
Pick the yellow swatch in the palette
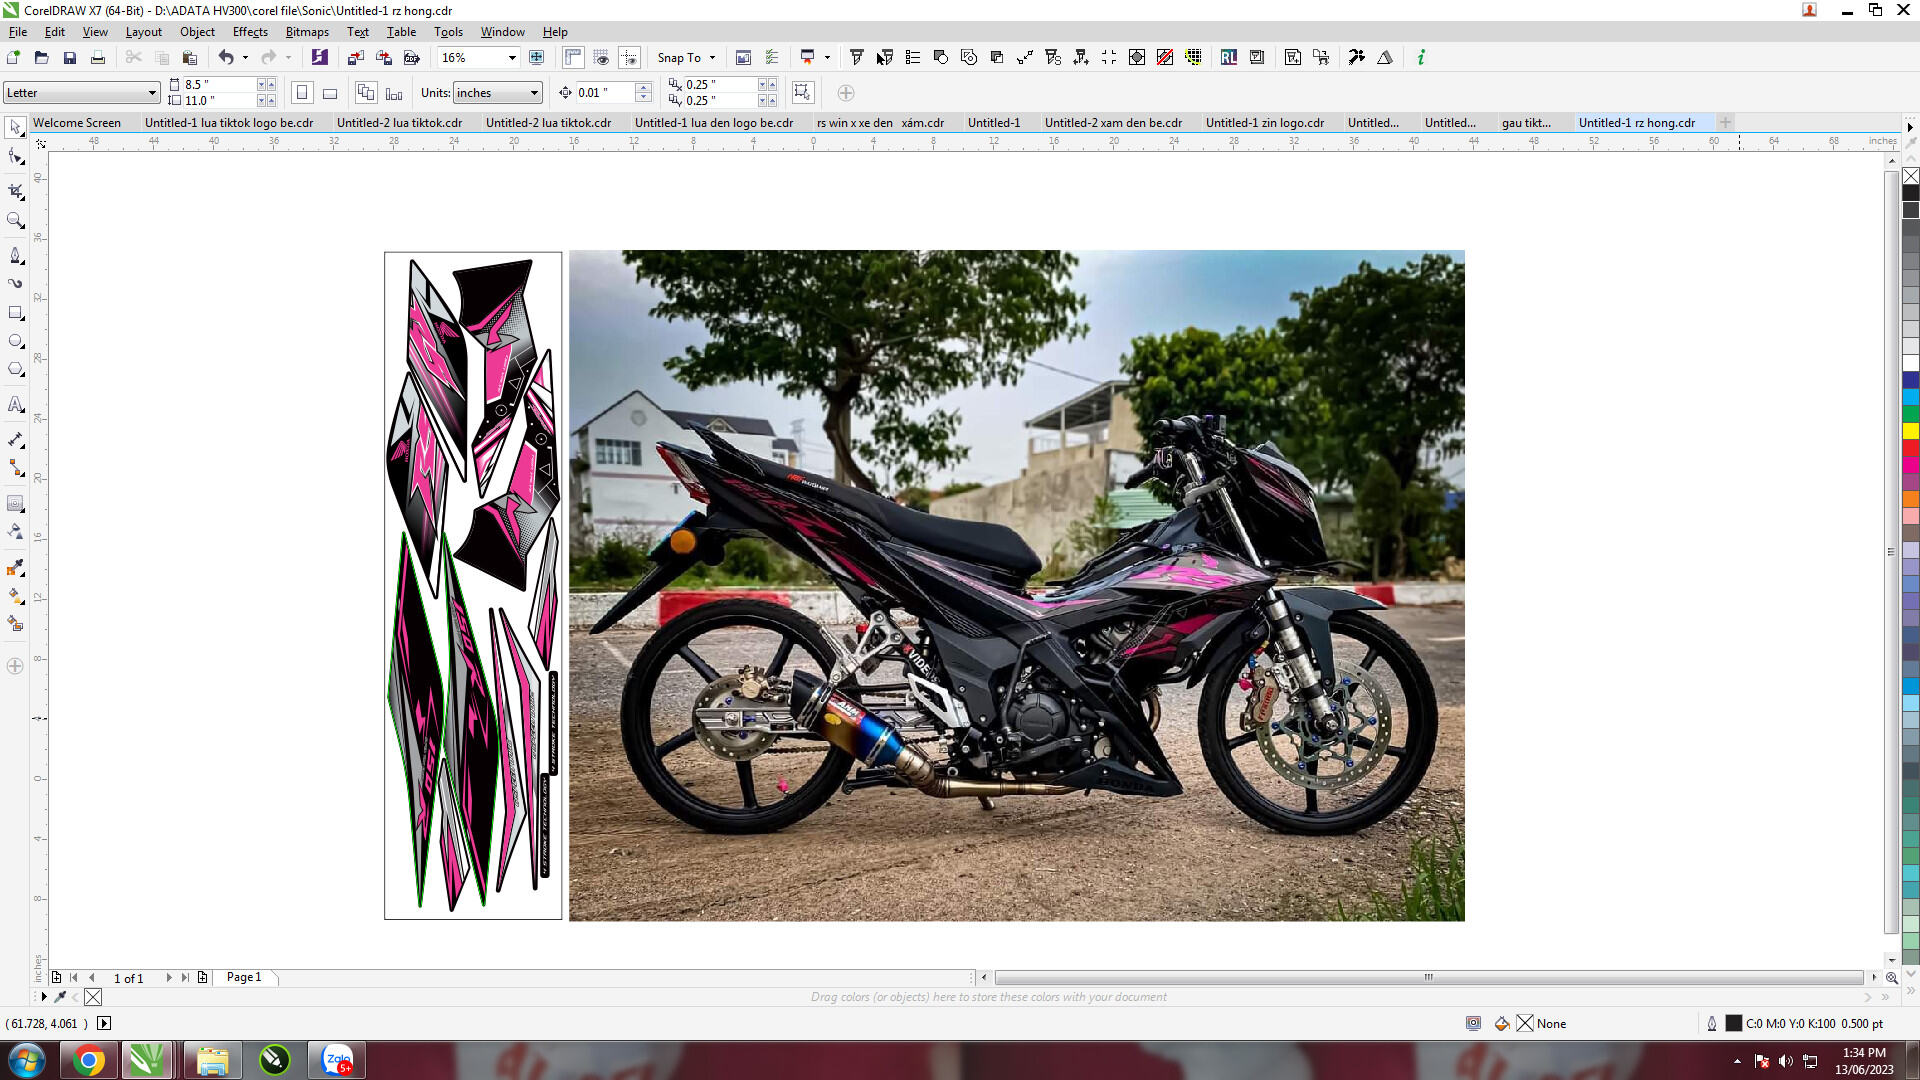point(1911,431)
